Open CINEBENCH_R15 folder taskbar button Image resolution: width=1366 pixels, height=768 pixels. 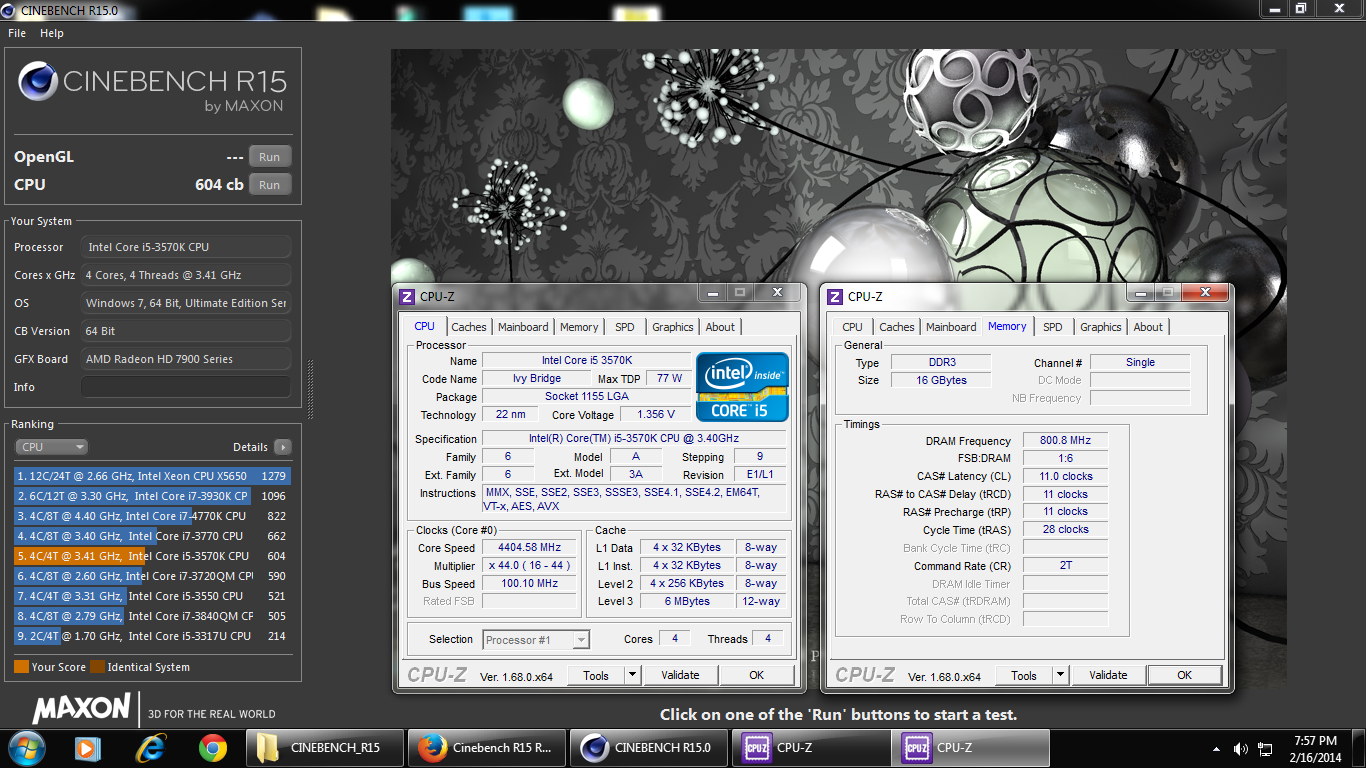click(325, 748)
